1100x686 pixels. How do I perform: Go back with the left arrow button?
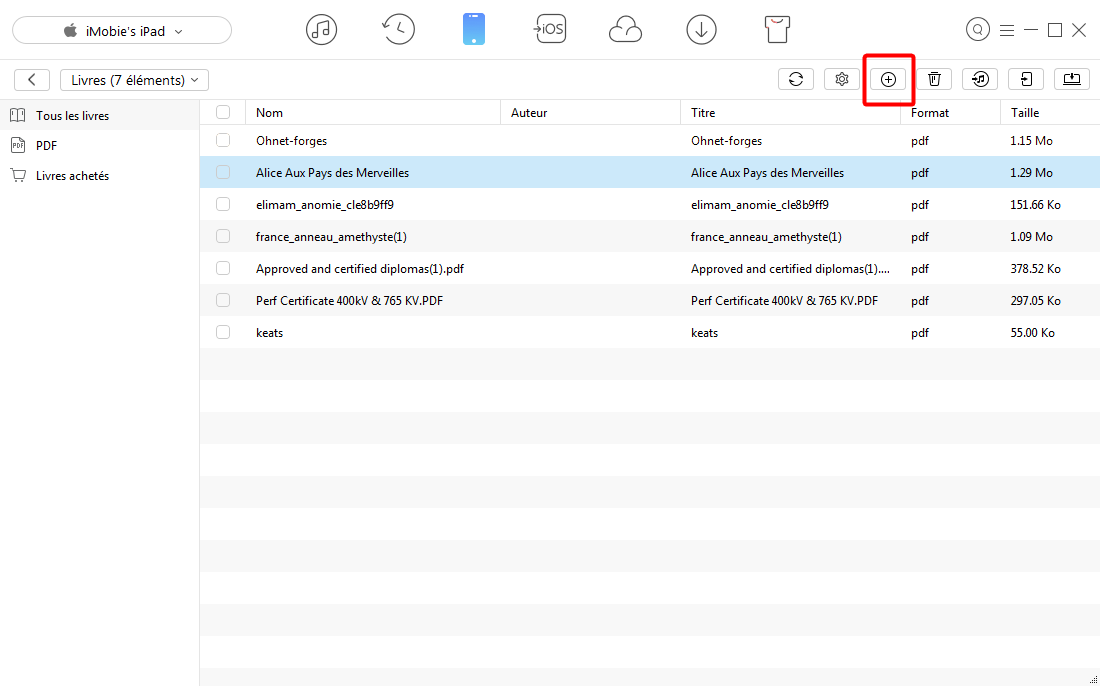(32, 80)
